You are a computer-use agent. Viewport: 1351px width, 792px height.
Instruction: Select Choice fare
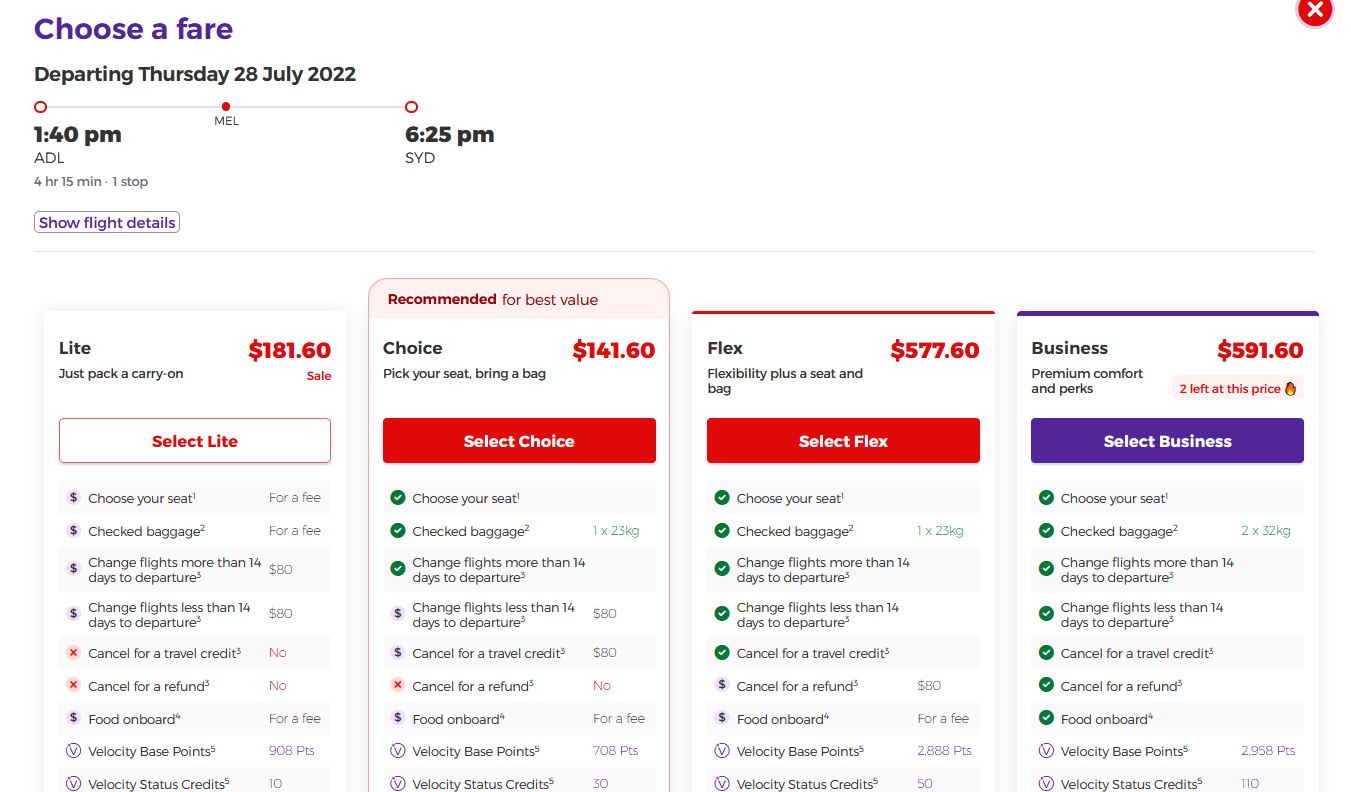519,441
